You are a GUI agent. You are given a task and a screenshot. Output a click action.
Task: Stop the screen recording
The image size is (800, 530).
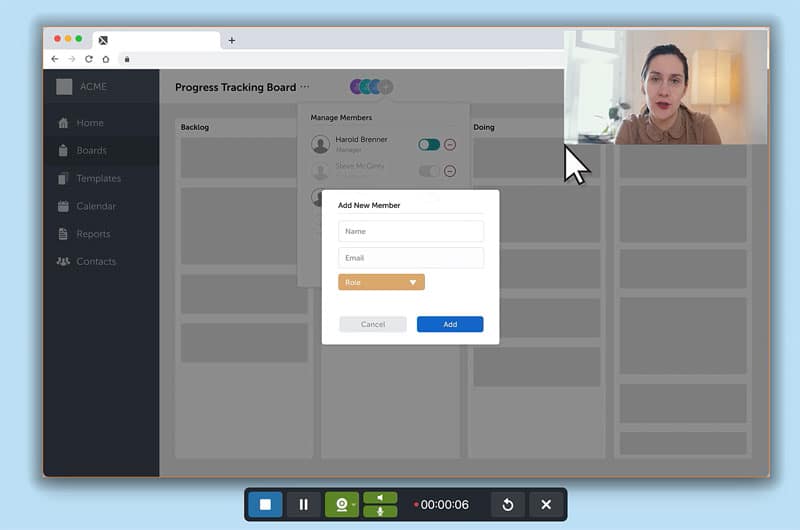click(x=265, y=505)
